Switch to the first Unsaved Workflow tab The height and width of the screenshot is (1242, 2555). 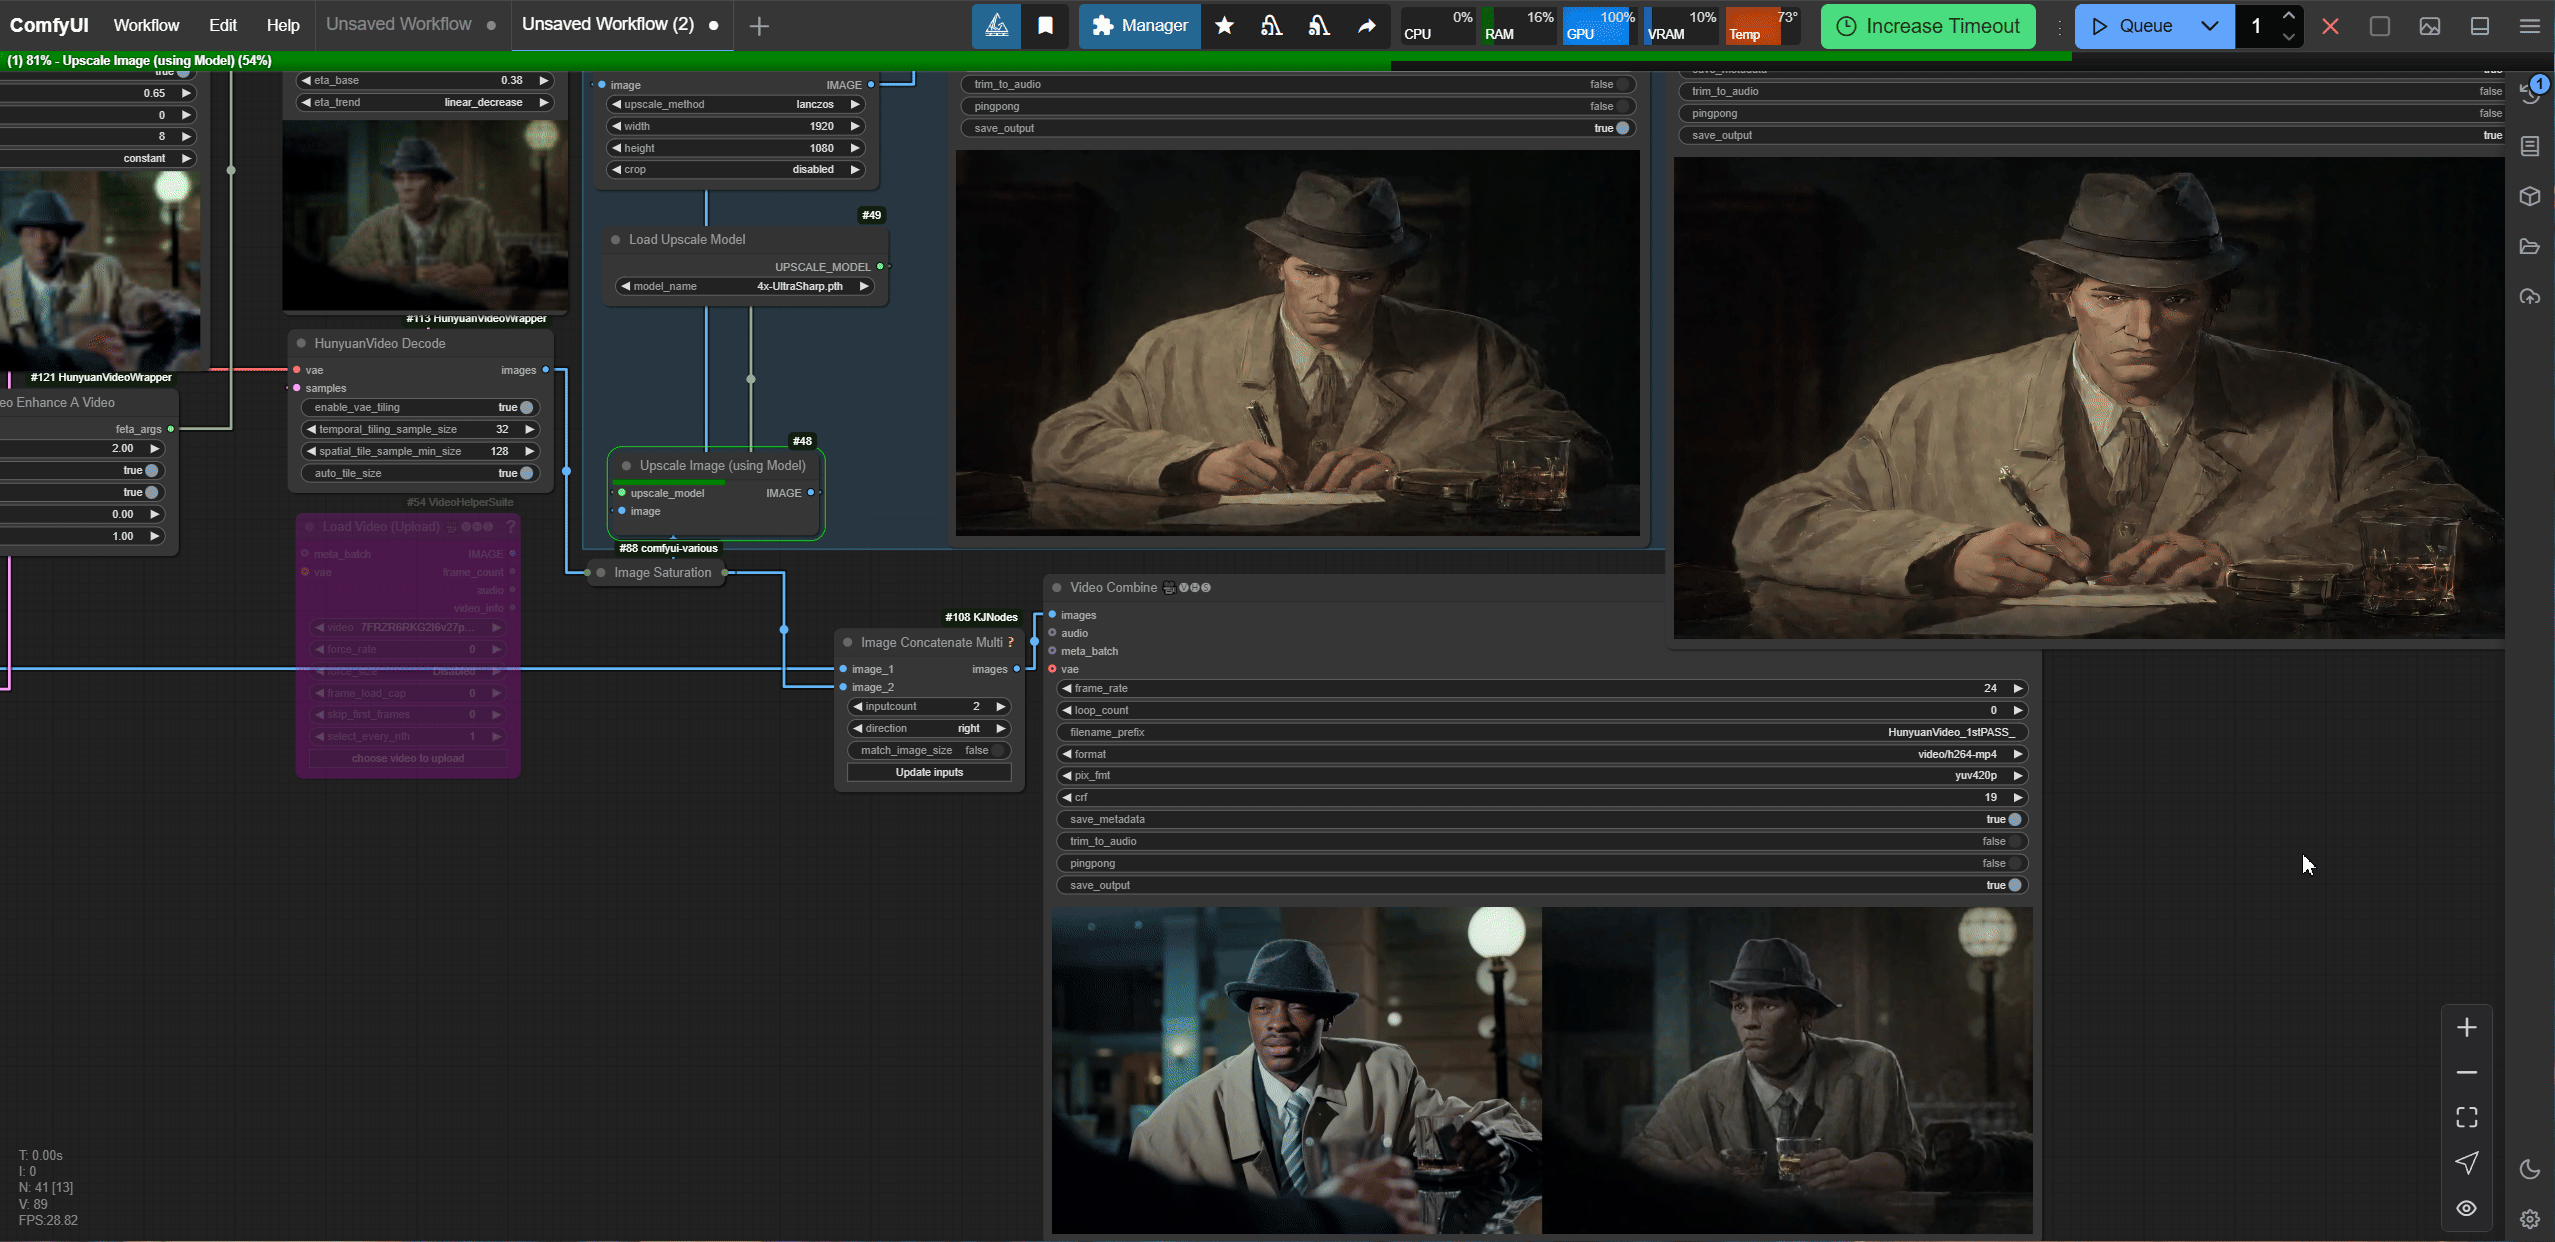click(x=398, y=24)
